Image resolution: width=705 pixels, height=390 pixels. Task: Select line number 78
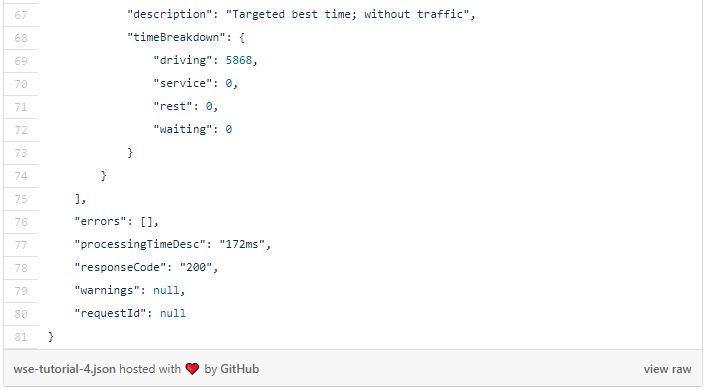[21, 268]
